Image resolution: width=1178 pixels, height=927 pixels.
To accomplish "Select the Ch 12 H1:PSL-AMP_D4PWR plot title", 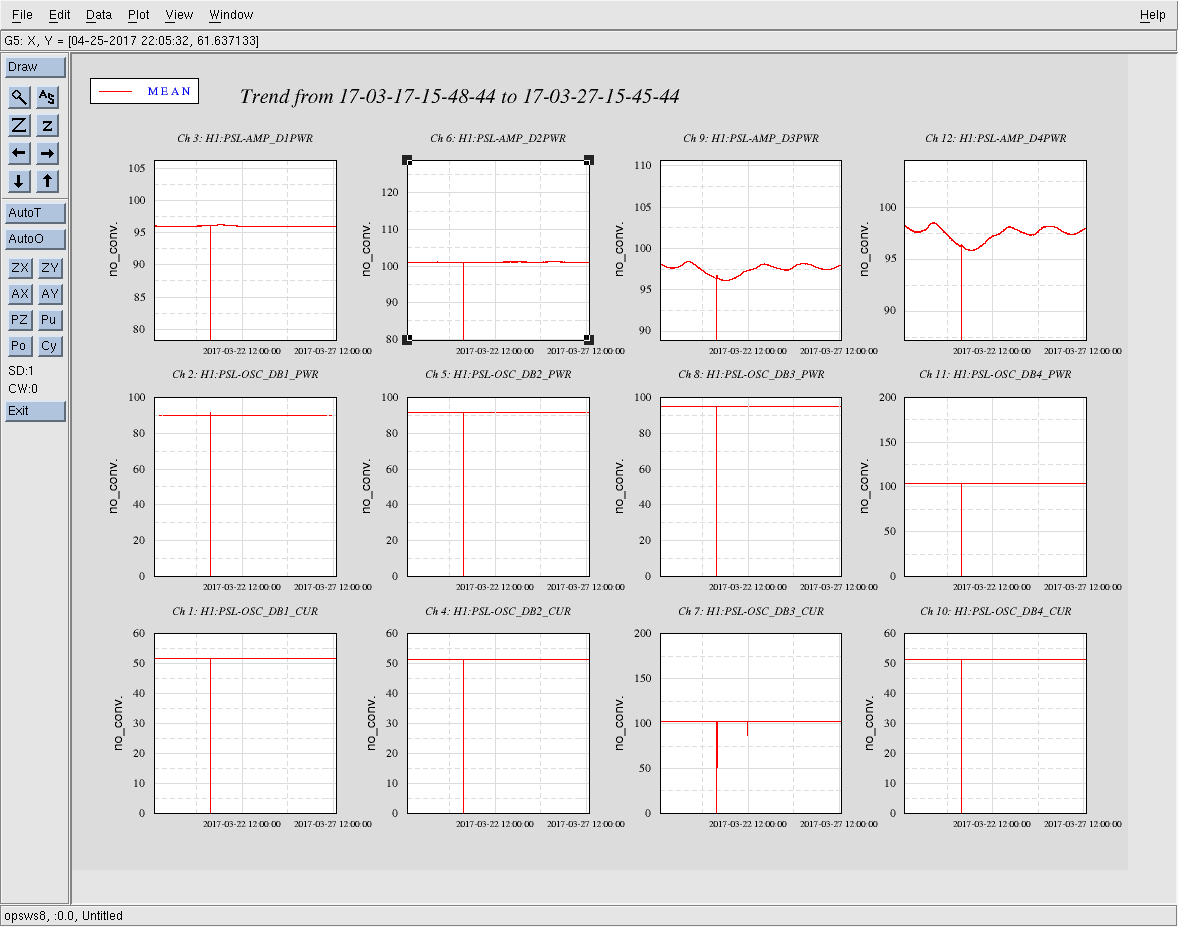I will [995, 138].
